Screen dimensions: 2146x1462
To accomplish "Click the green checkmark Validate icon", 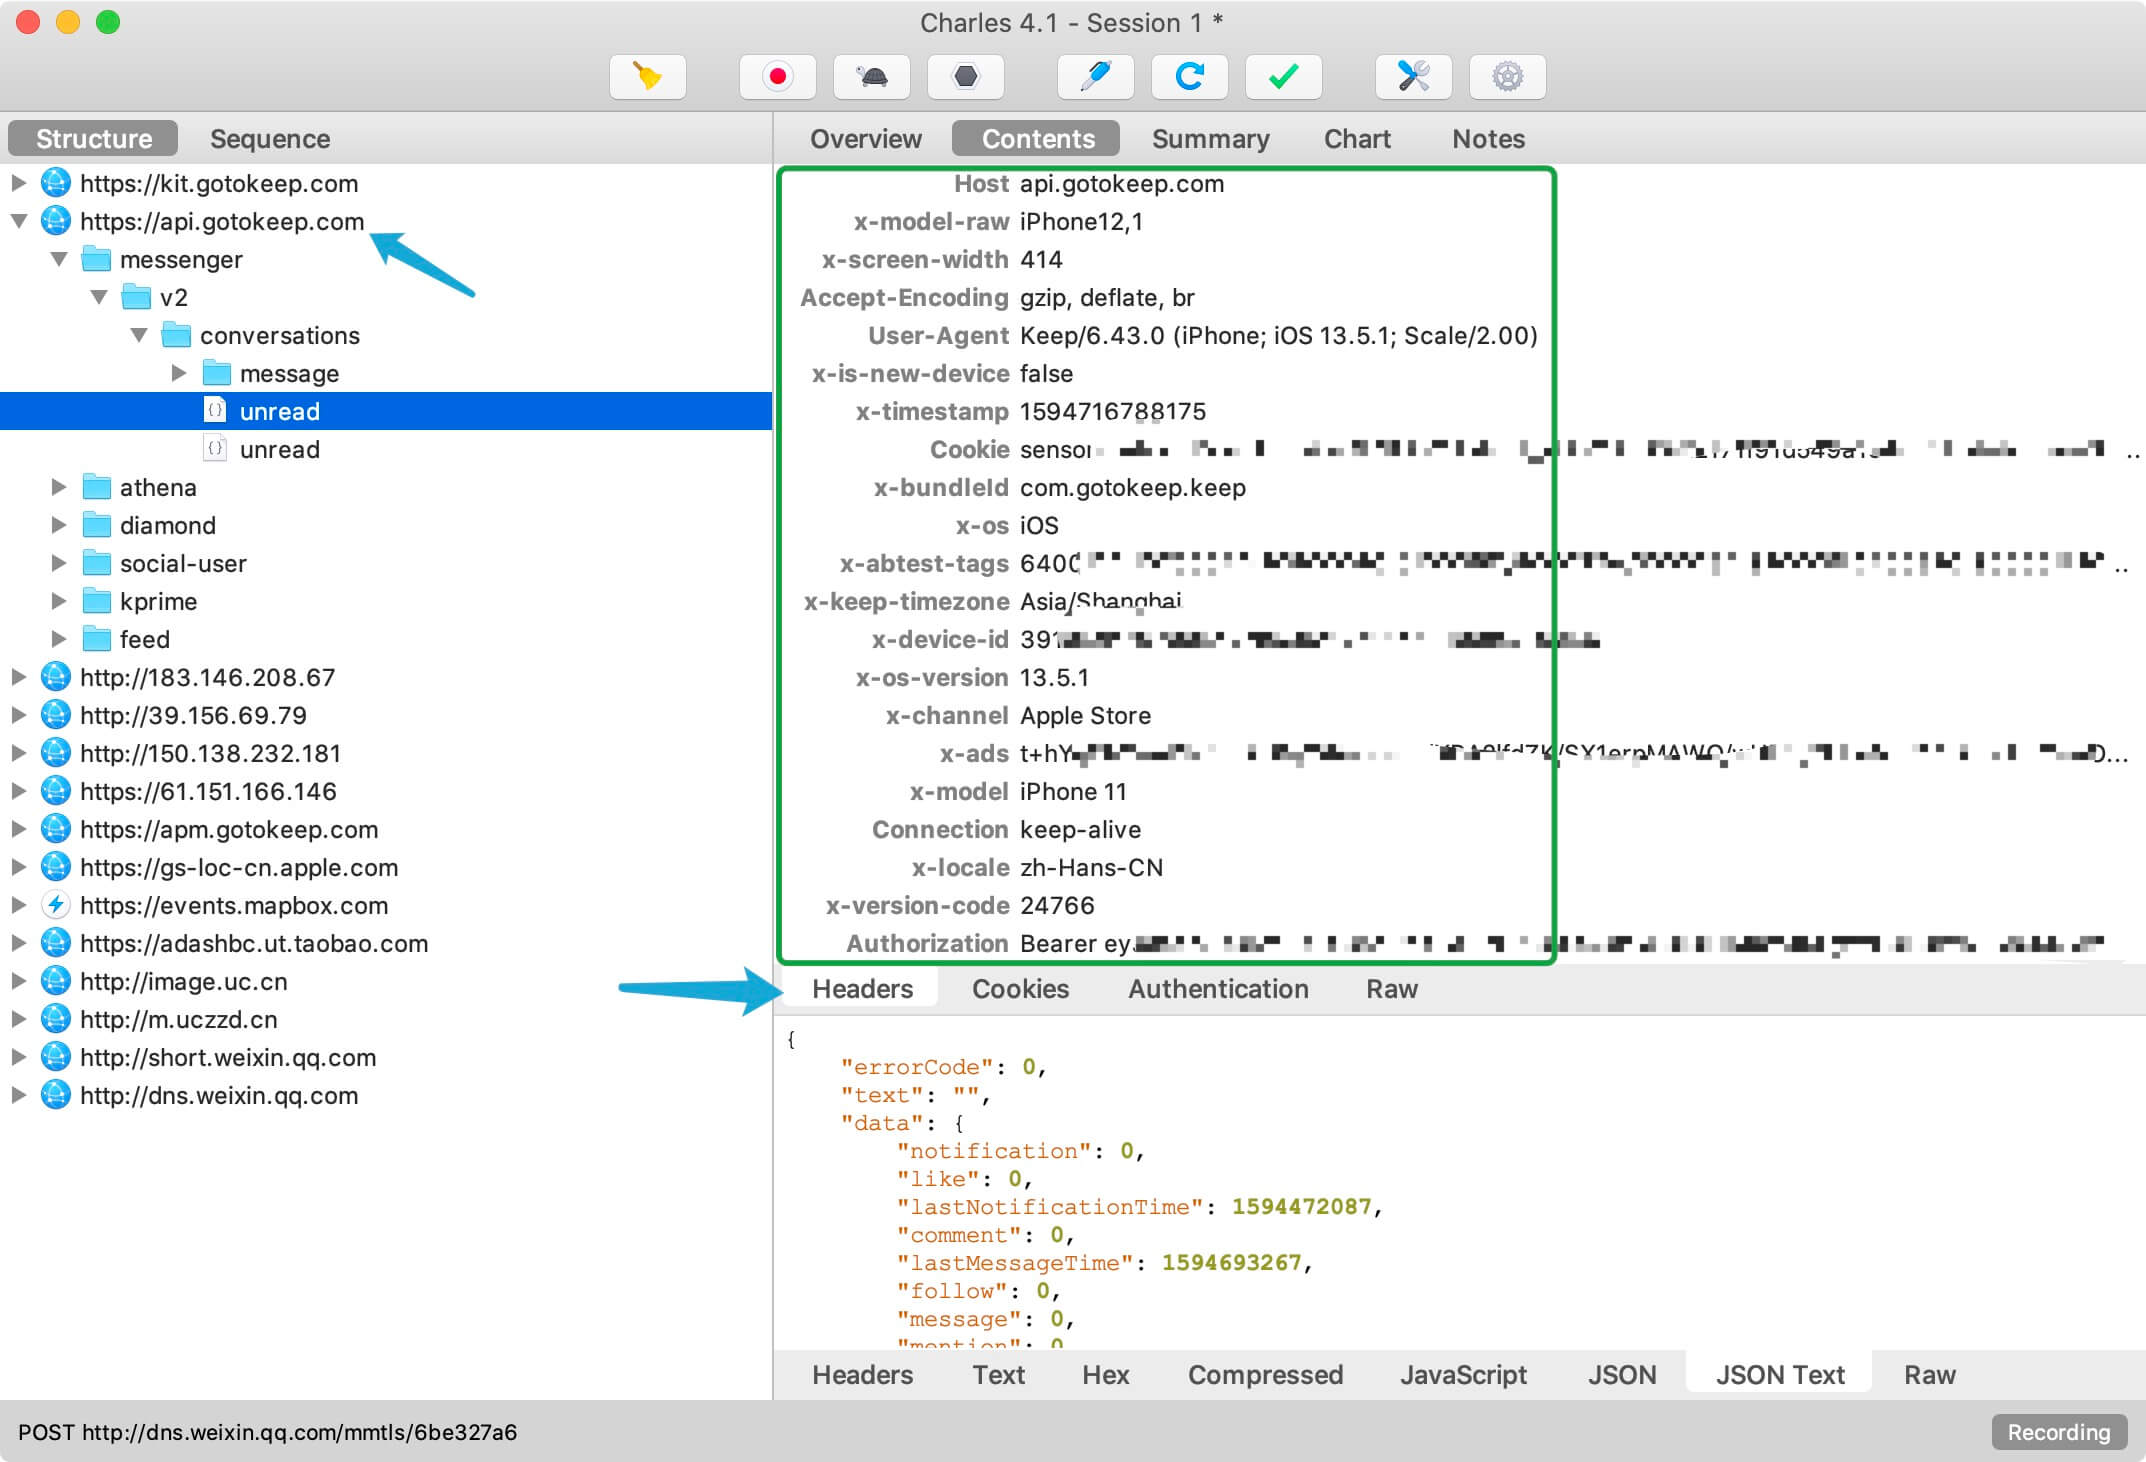I will point(1284,77).
